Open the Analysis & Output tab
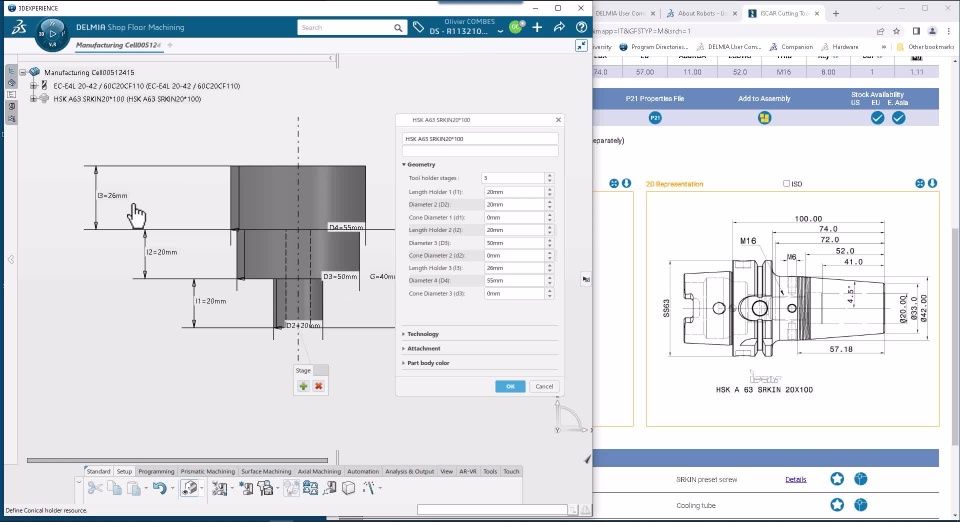 click(410, 471)
